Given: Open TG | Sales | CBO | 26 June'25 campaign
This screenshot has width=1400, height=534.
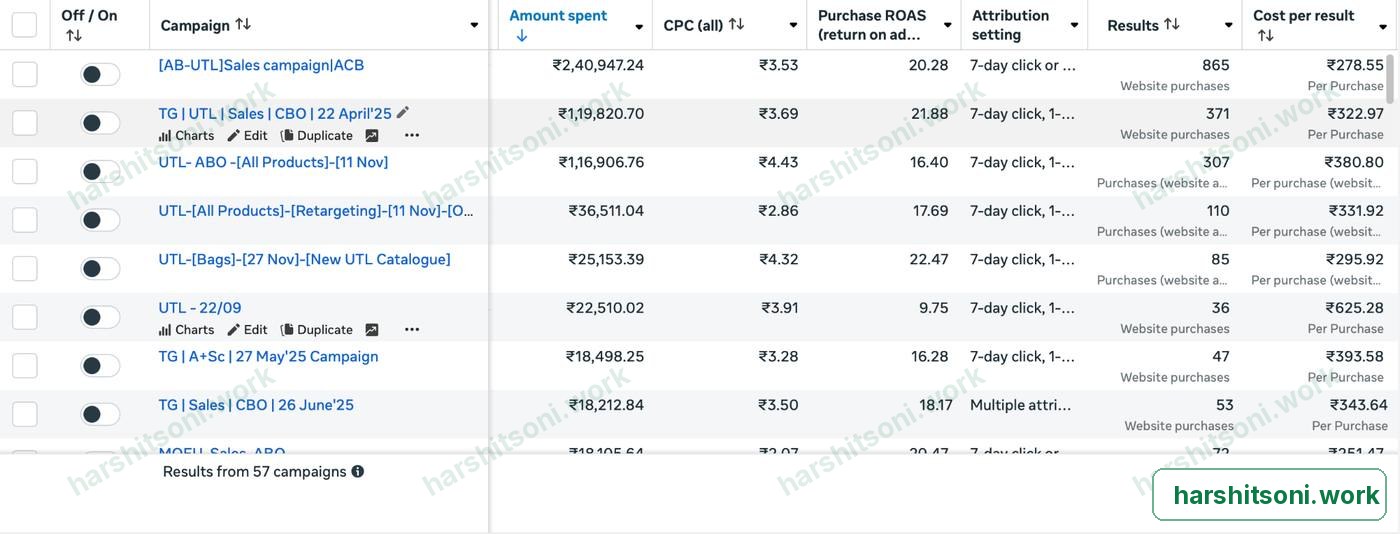Looking at the screenshot, I should [256, 405].
